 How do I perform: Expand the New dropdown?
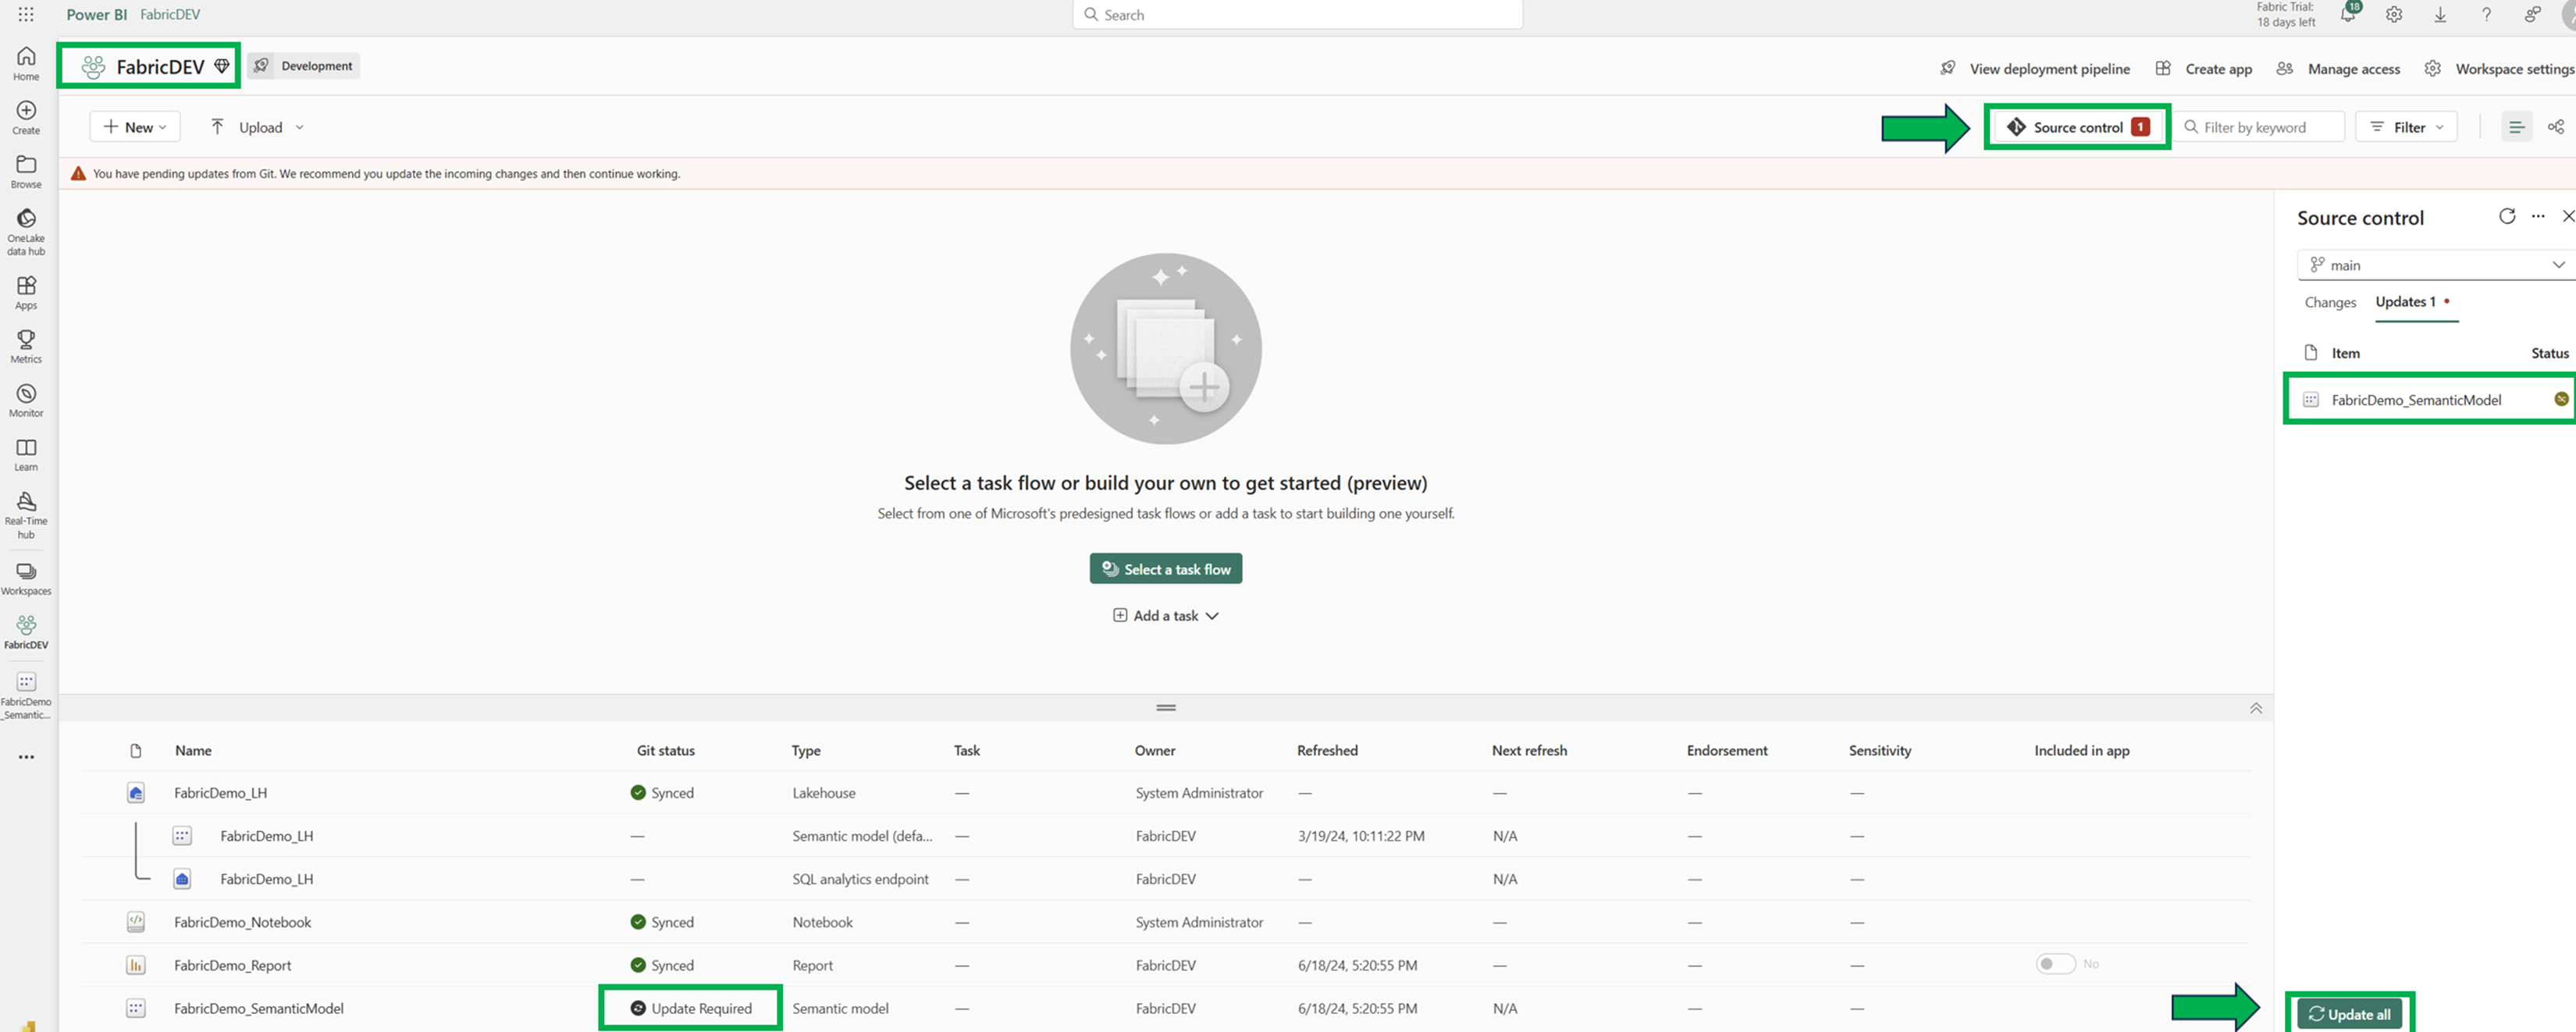coord(135,127)
